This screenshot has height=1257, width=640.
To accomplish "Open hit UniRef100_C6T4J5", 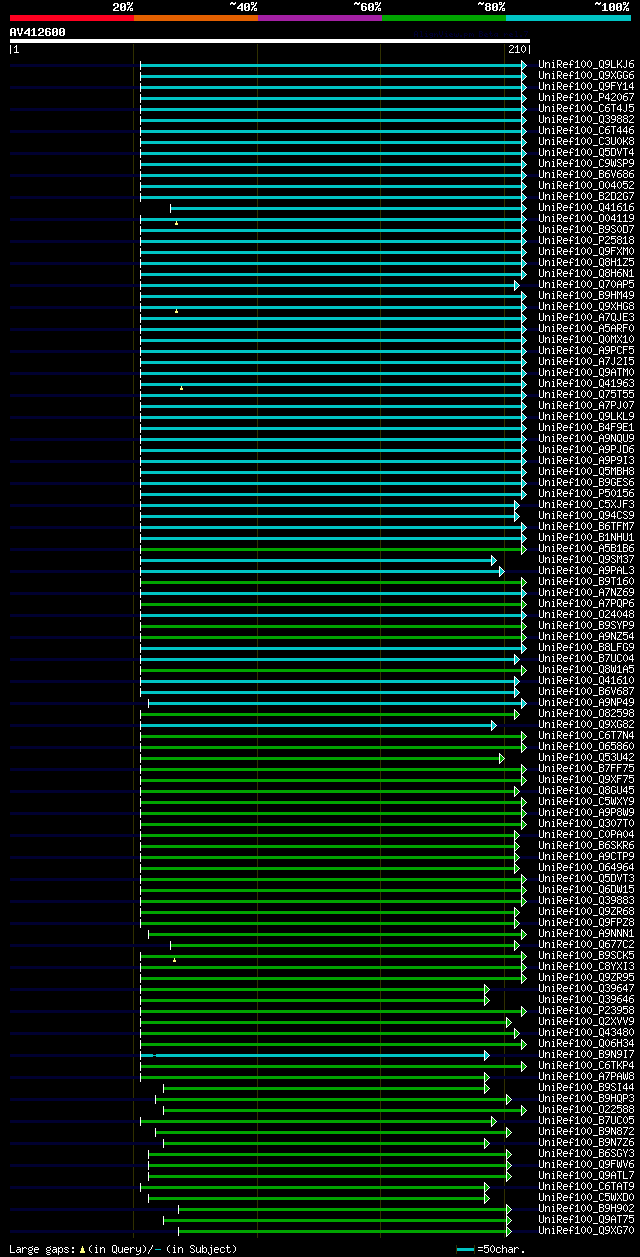I will (586, 108).
